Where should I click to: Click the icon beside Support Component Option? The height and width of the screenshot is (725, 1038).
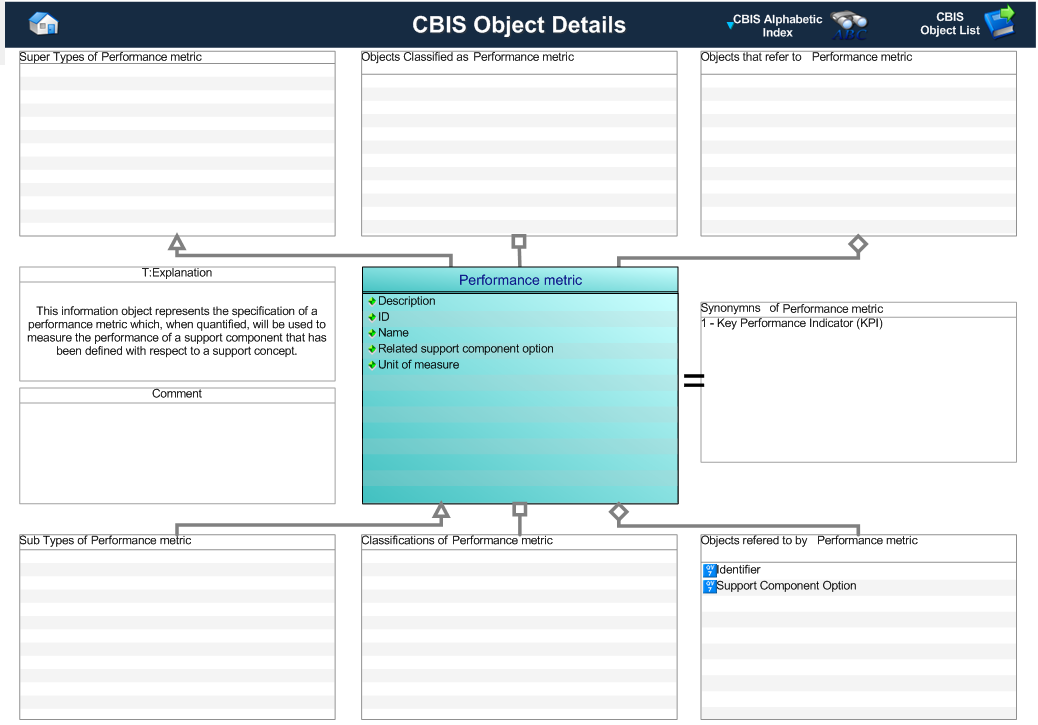[x=710, y=586]
